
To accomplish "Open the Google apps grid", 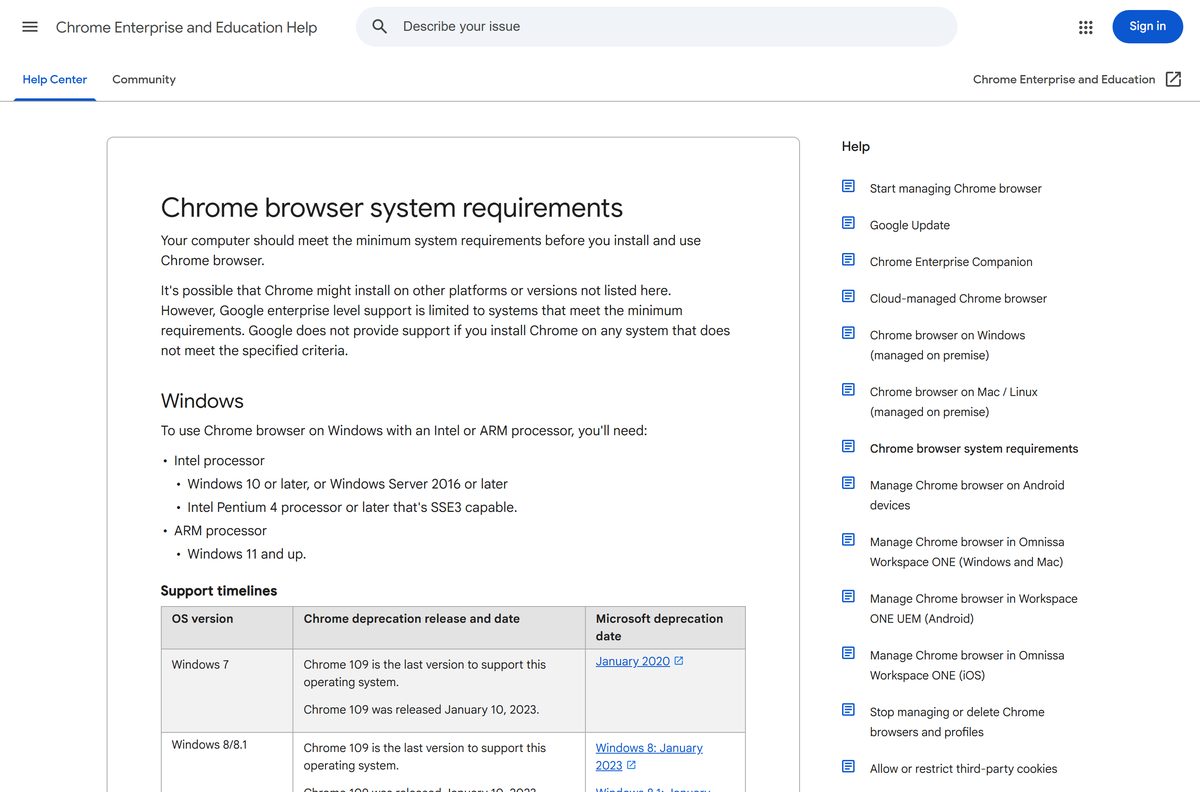I will click(x=1086, y=27).
